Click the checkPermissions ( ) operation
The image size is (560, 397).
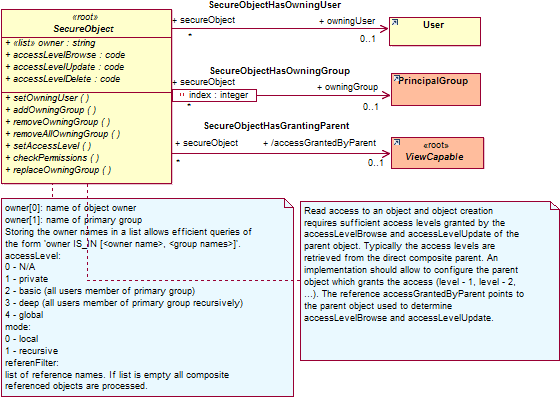click(52, 158)
